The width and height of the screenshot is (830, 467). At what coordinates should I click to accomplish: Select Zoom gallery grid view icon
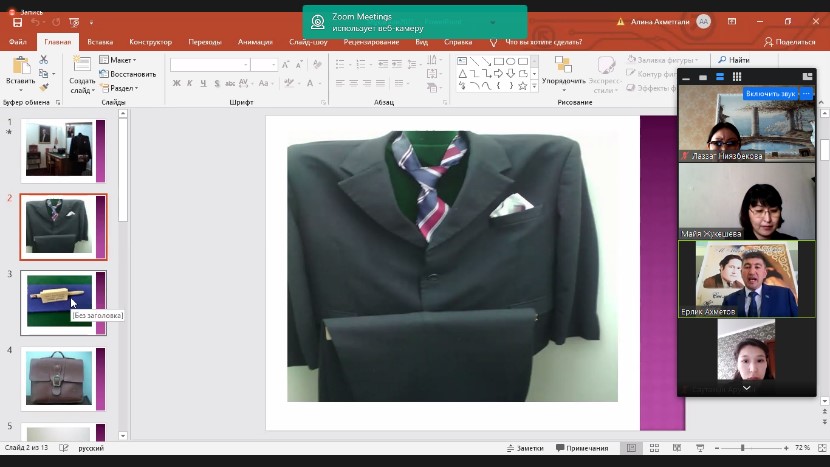point(737,77)
